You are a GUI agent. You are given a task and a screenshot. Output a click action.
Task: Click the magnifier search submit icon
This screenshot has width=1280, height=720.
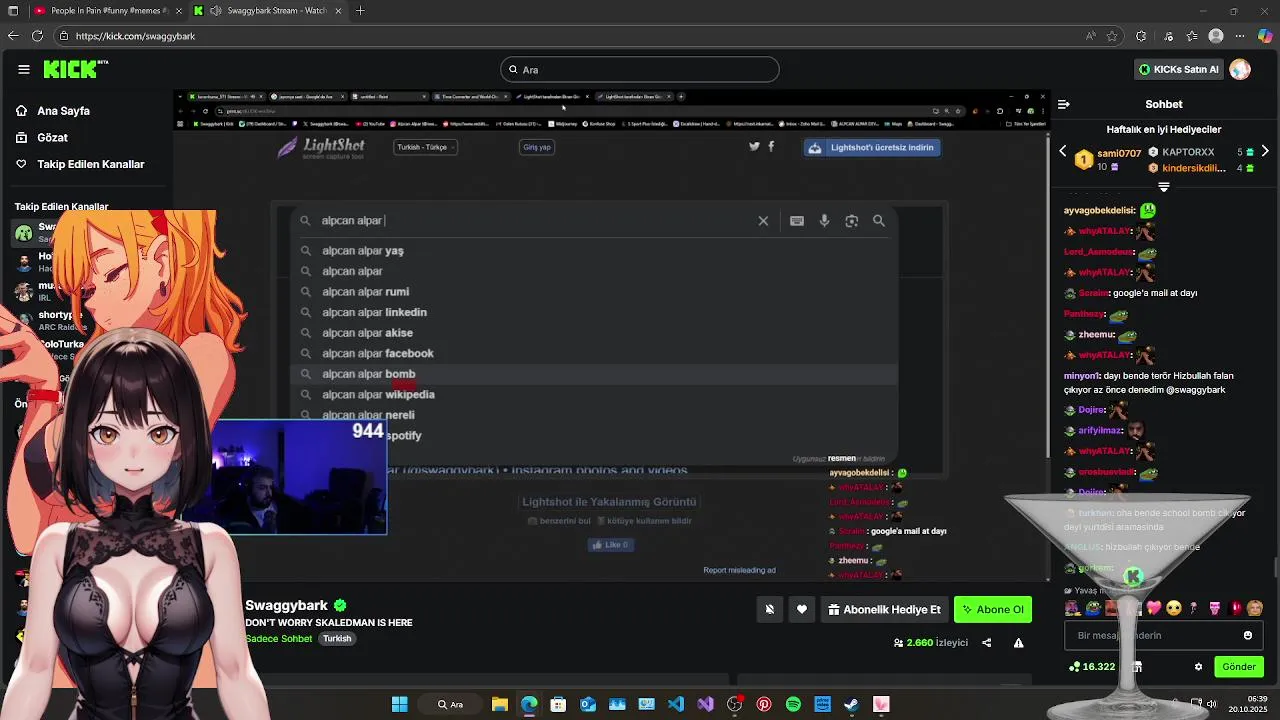(879, 221)
